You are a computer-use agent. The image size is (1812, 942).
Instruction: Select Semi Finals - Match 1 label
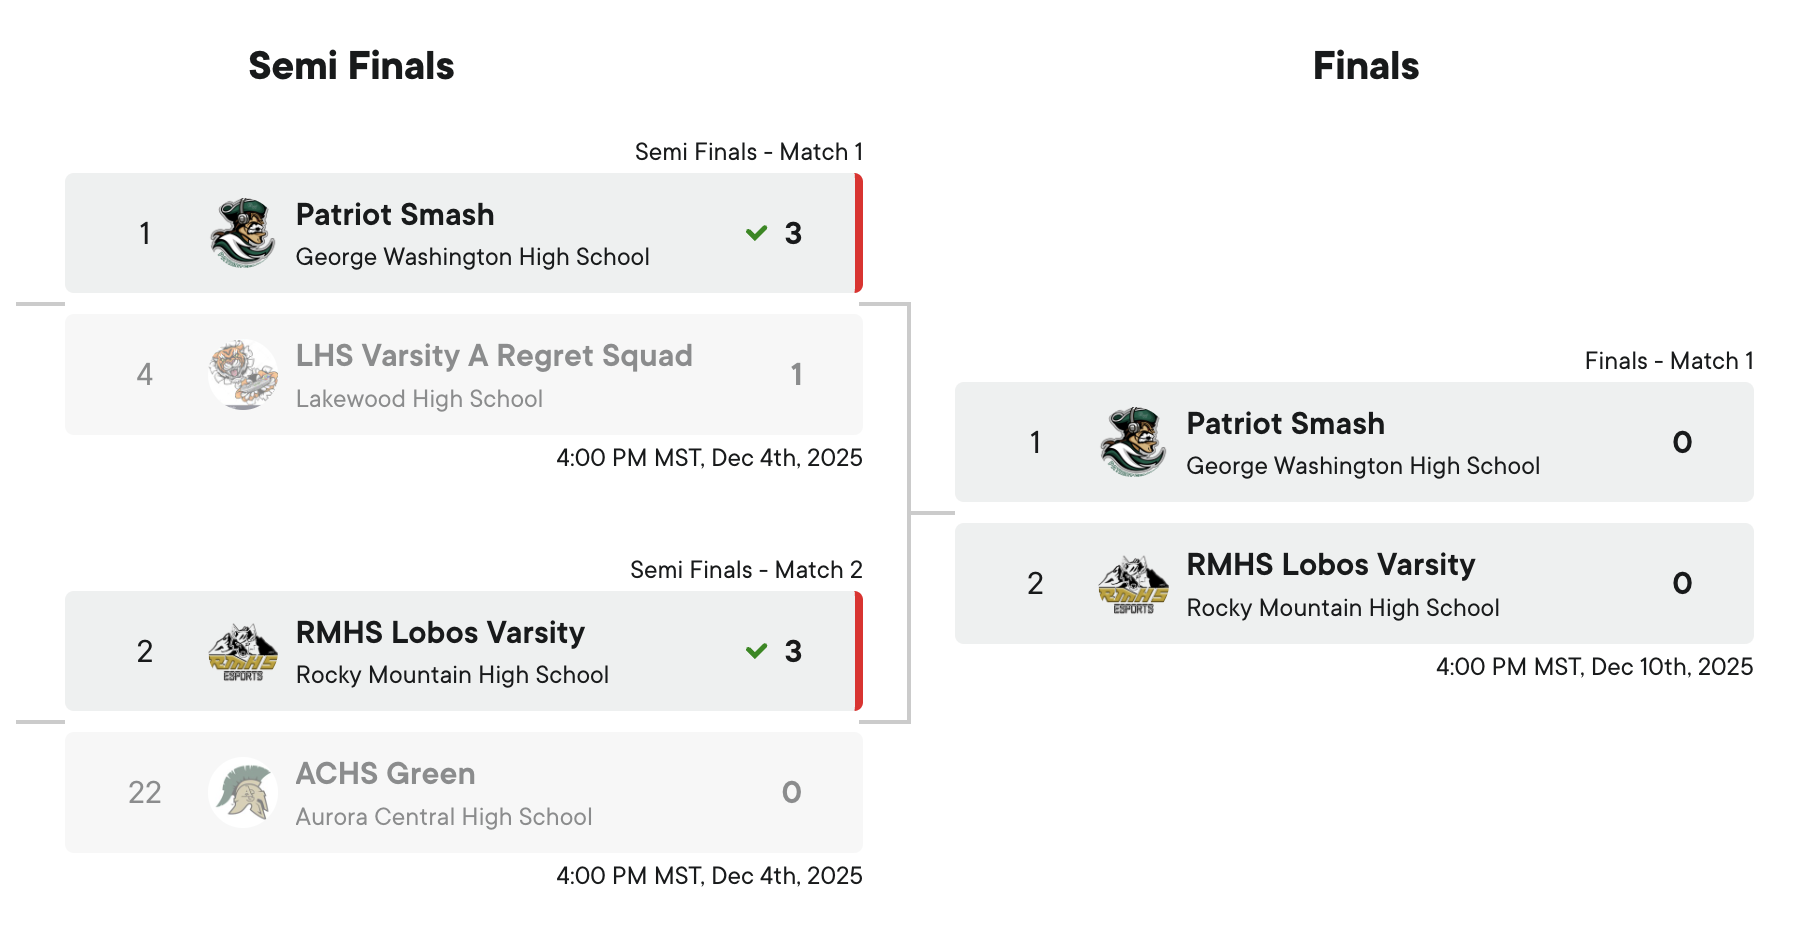[748, 152]
